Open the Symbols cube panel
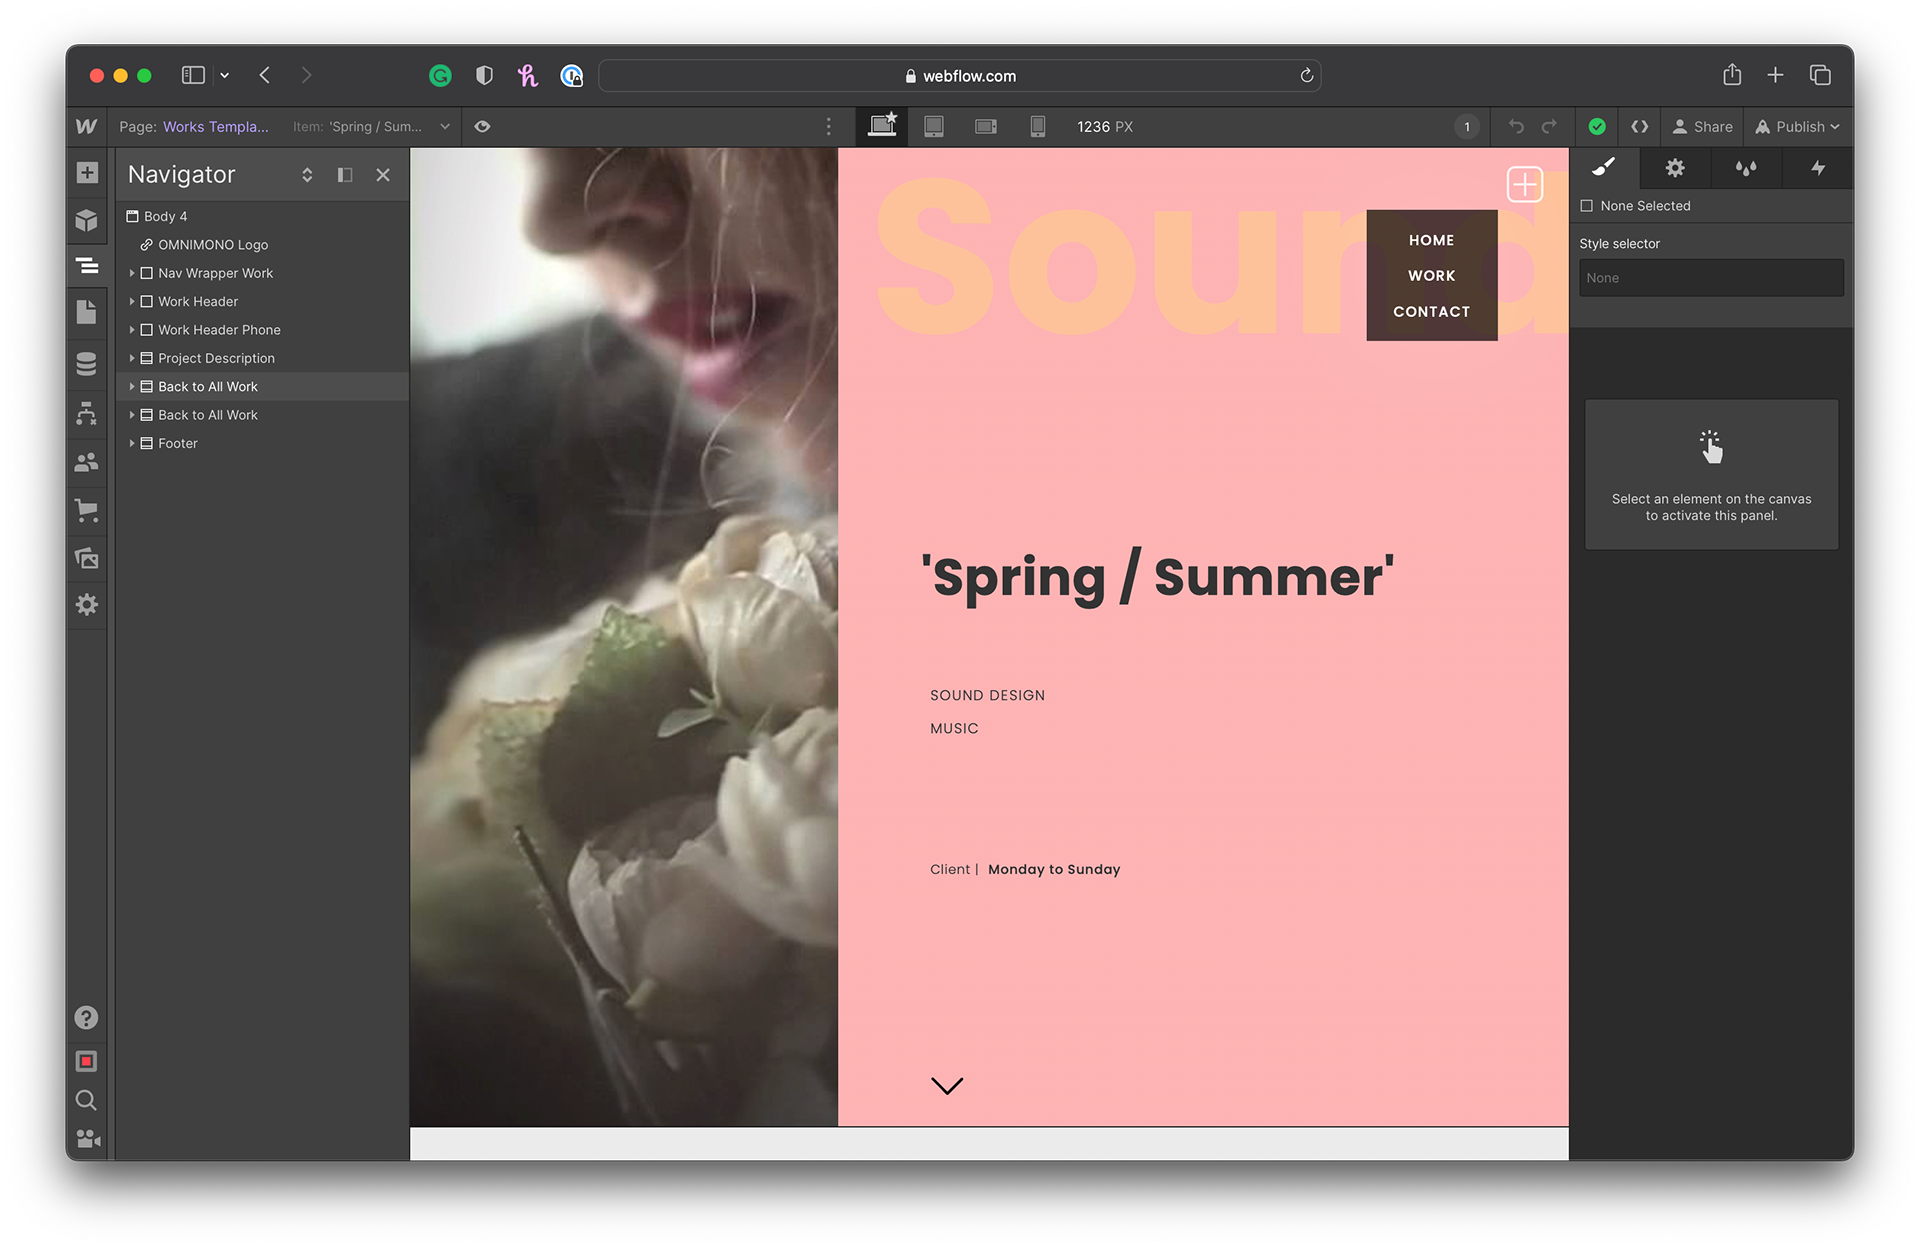Image resolution: width=1920 pixels, height=1248 pixels. pos(87,220)
